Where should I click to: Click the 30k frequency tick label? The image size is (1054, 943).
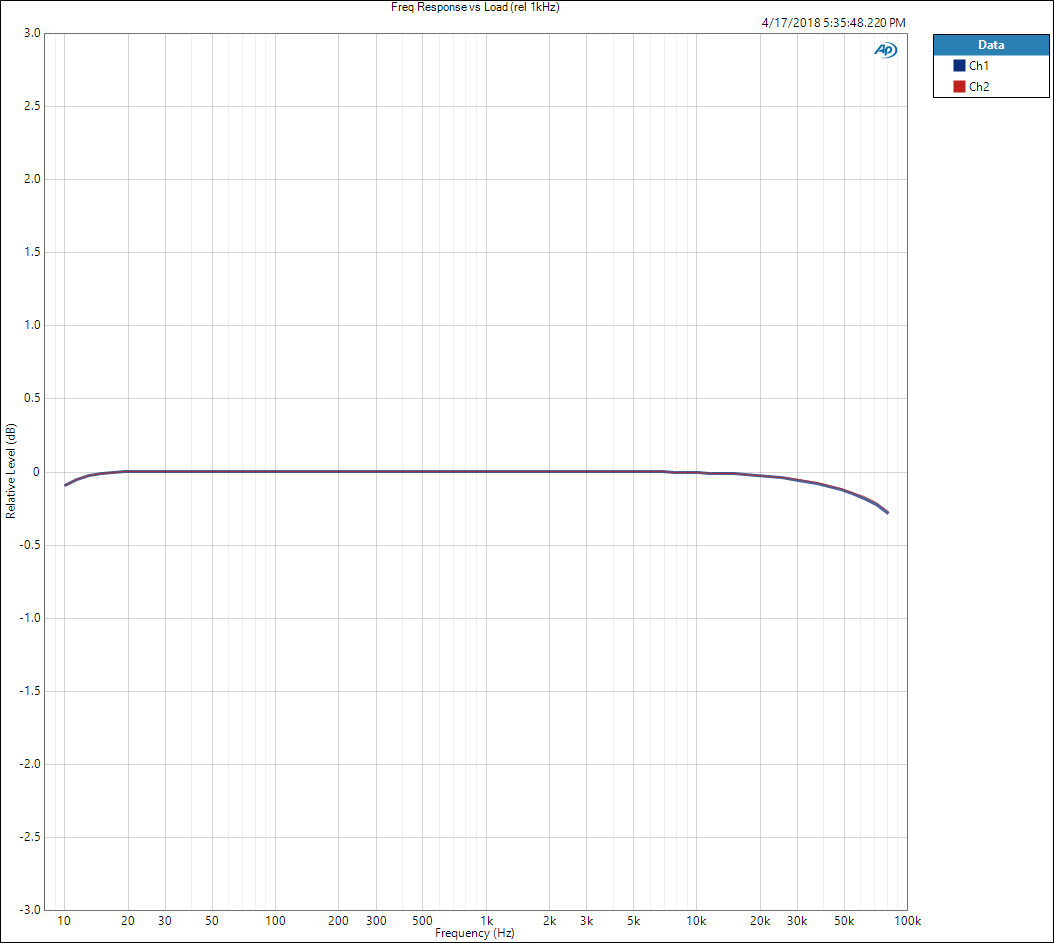pyautogui.click(x=797, y=921)
